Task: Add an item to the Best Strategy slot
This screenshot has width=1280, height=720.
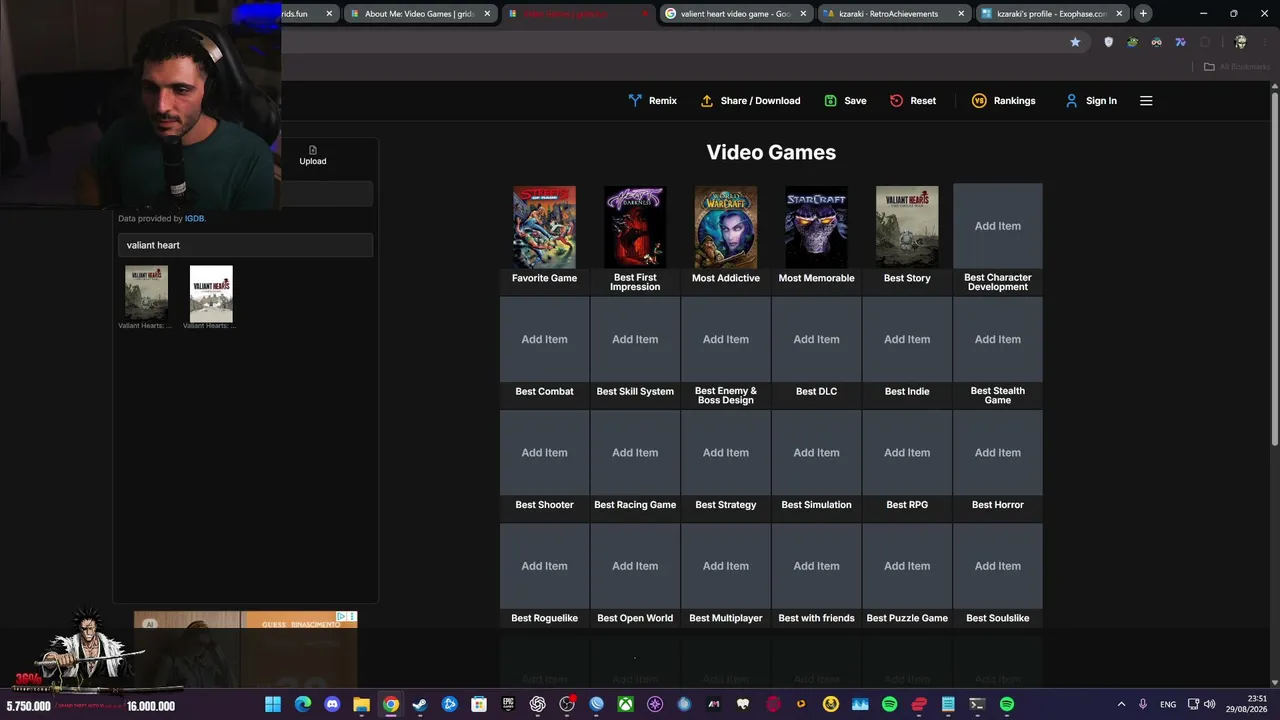Action: [726, 452]
